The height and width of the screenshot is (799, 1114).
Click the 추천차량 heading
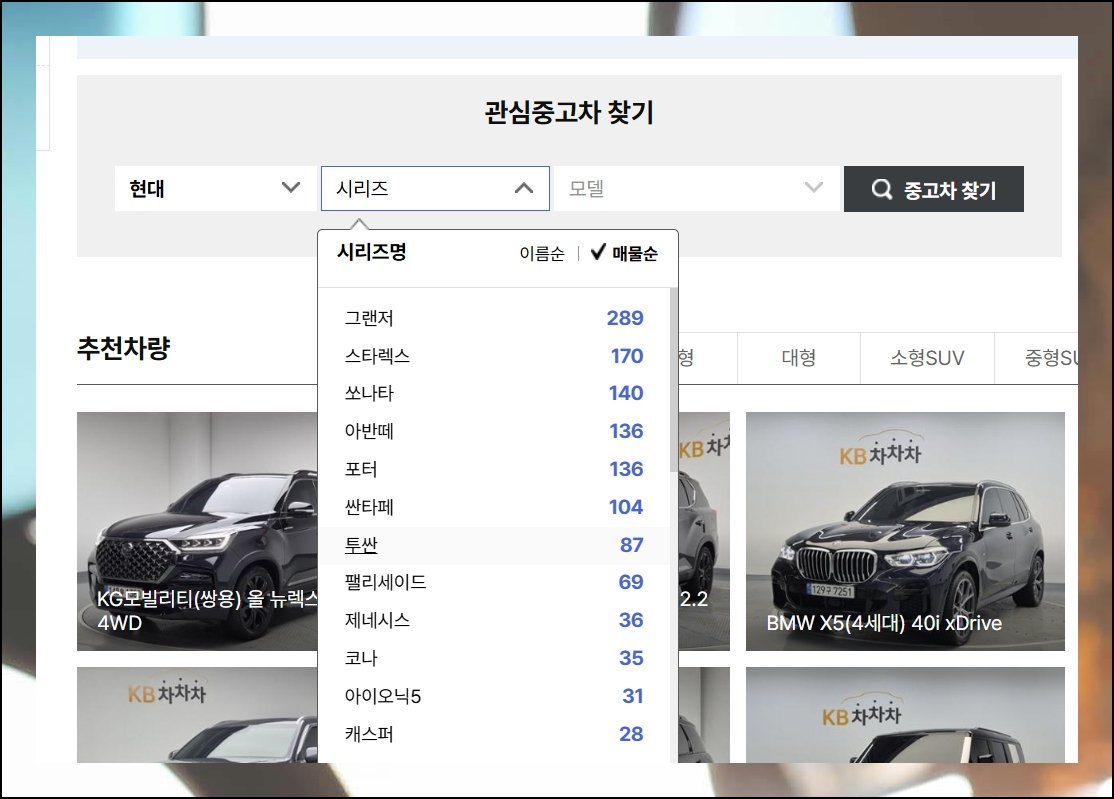pos(124,348)
